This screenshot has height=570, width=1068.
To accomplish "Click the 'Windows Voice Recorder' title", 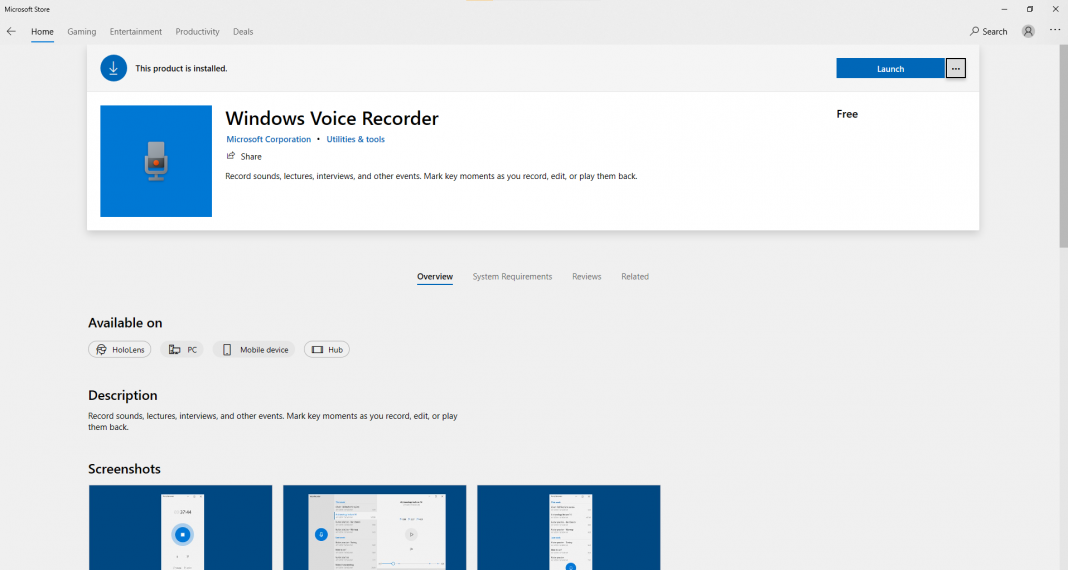I will point(332,118).
